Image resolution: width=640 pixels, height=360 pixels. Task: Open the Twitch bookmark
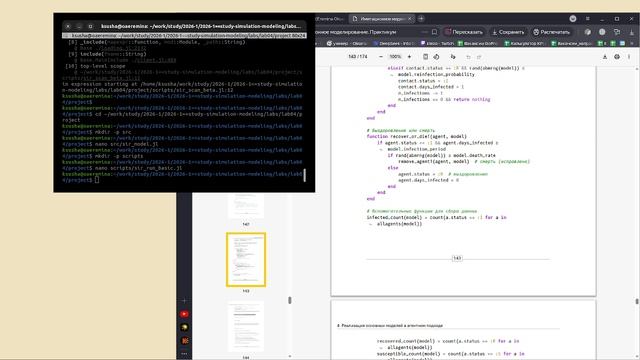click(x=437, y=43)
